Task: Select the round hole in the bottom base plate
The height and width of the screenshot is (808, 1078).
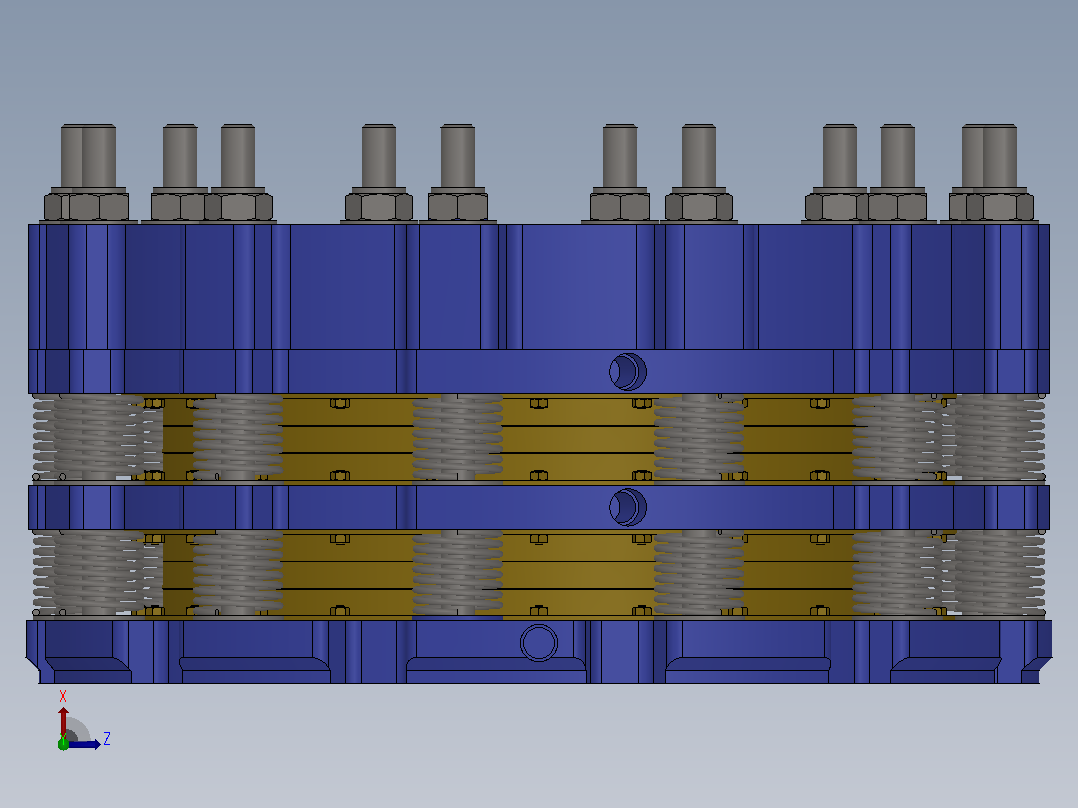Action: 539,643
